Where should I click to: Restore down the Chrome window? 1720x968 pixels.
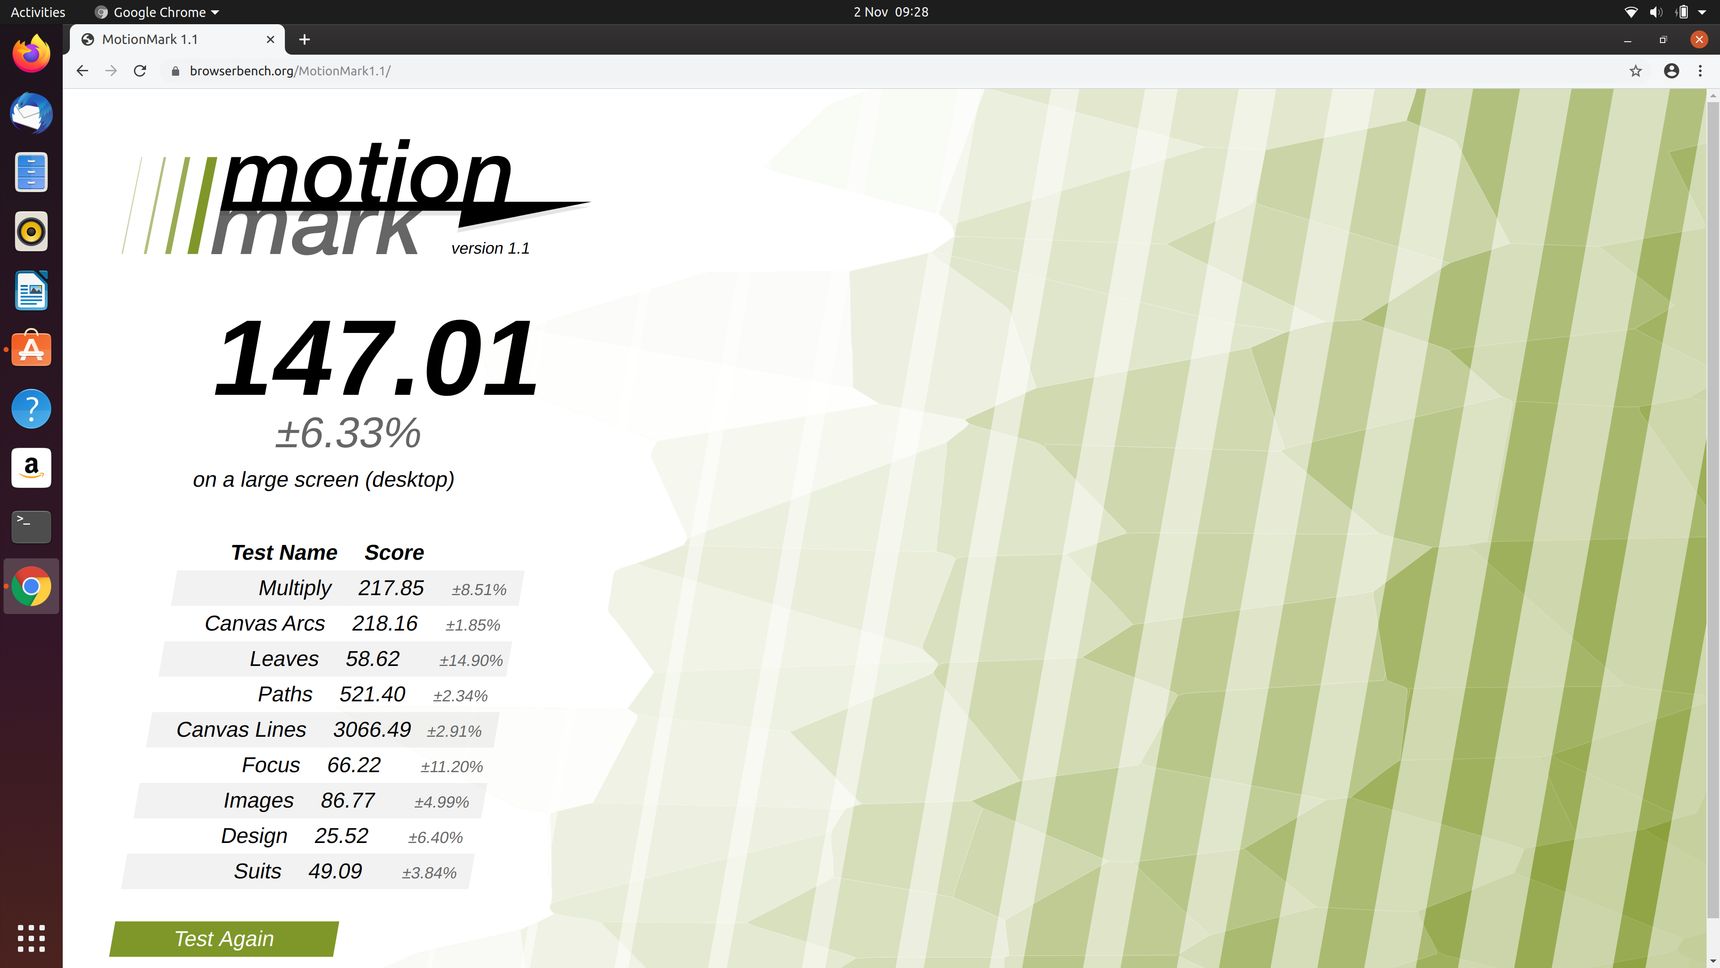click(x=1663, y=40)
